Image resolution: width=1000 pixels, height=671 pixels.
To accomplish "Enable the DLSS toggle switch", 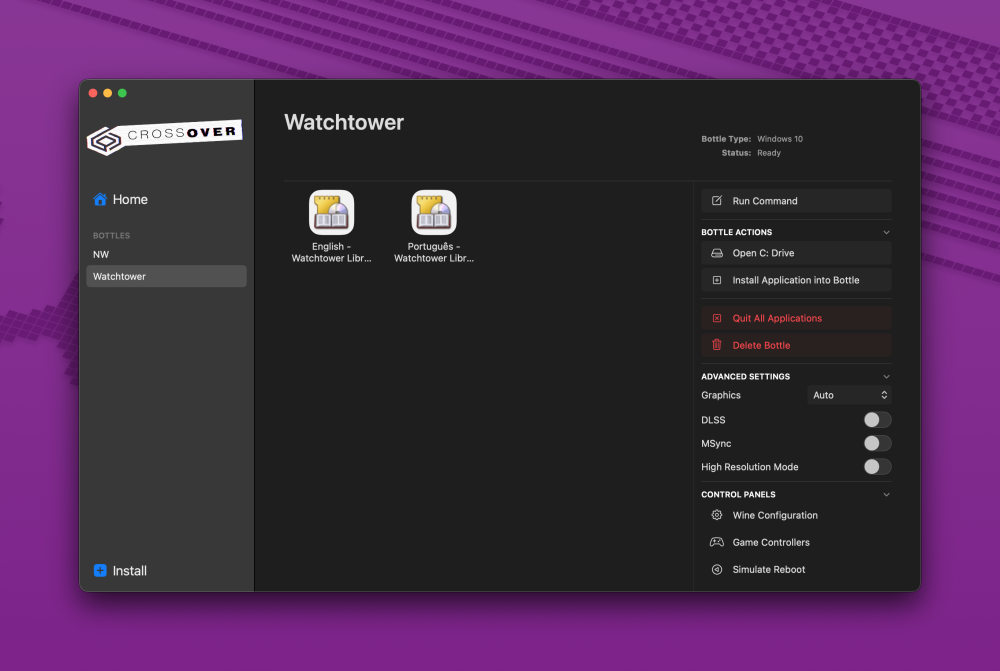I will 877,420.
